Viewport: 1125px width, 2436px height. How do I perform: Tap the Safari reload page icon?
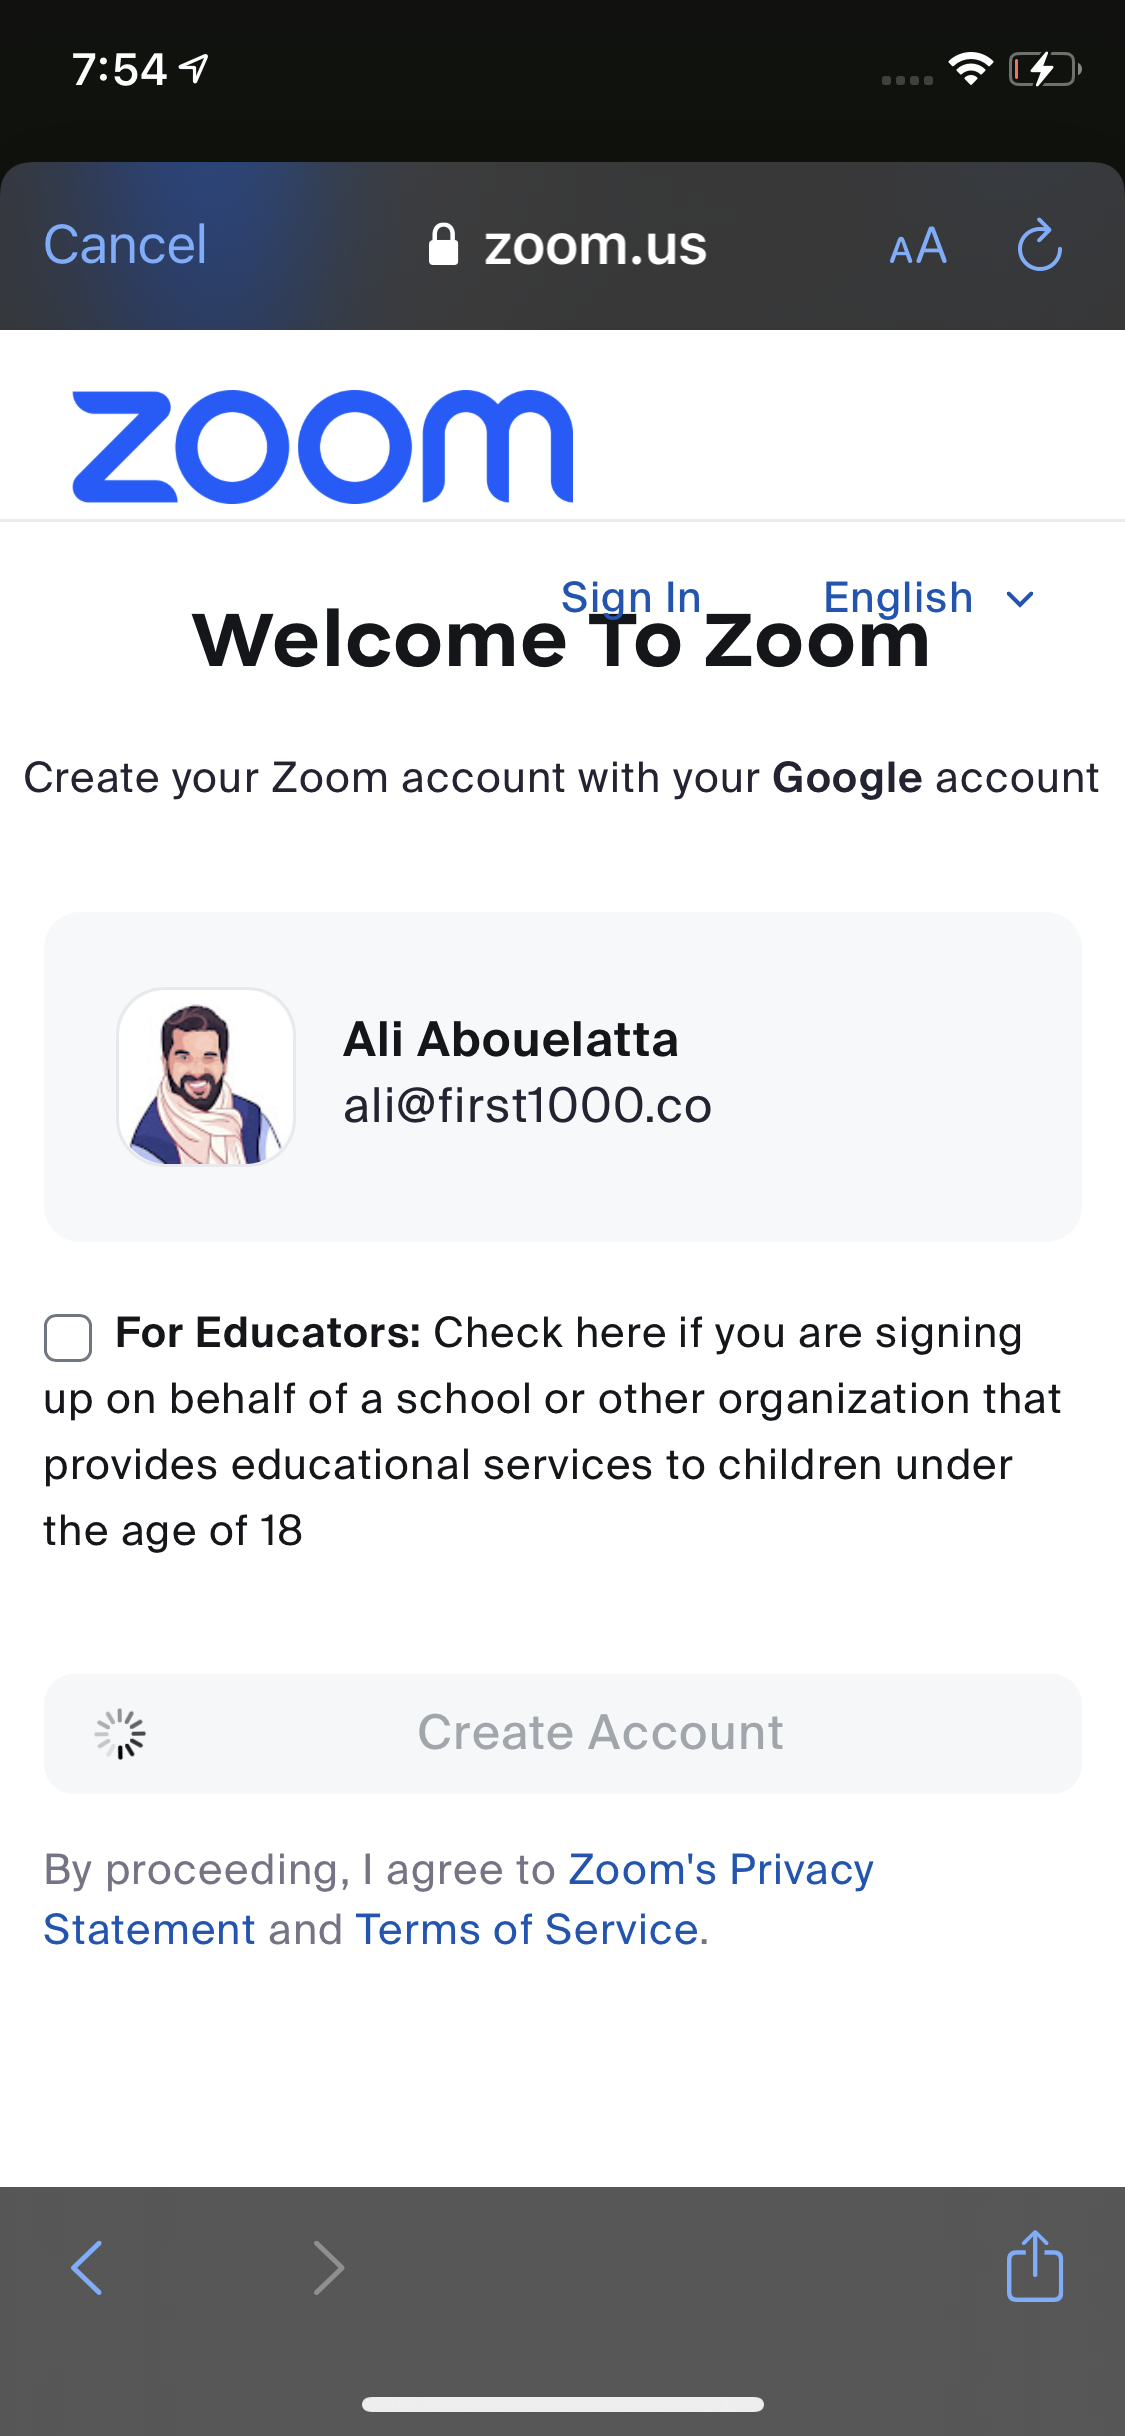click(x=1039, y=246)
